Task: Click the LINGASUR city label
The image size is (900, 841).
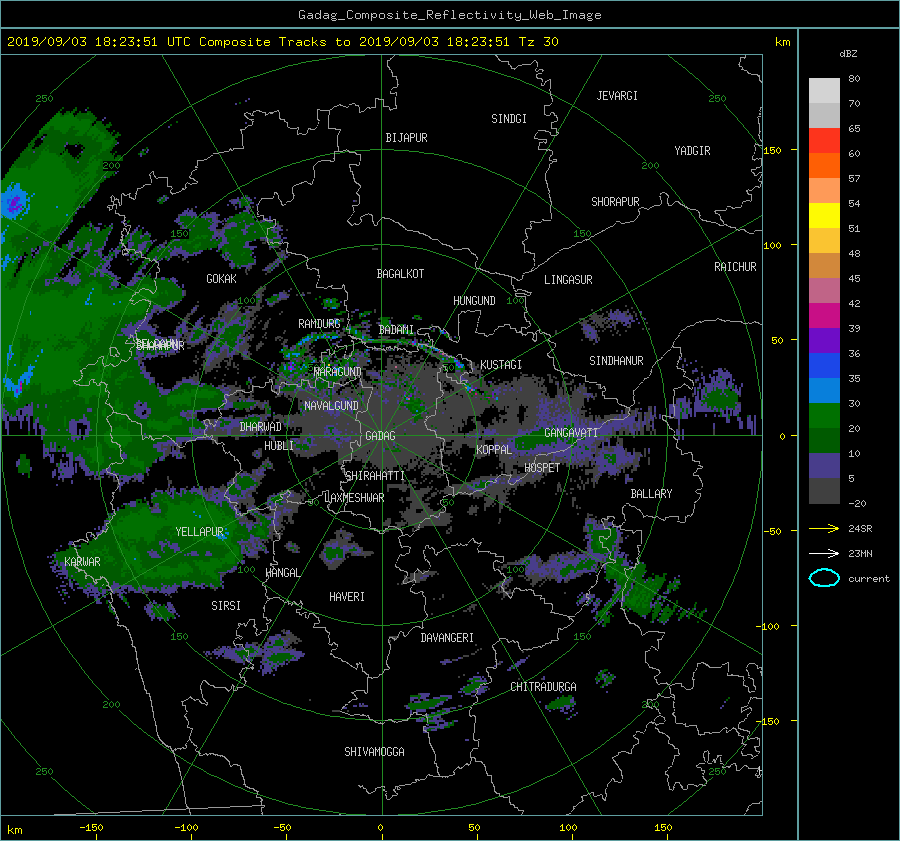Action: point(568,280)
